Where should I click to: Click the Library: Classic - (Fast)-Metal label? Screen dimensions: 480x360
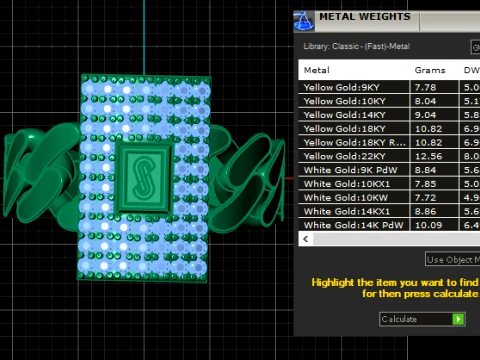(x=356, y=46)
